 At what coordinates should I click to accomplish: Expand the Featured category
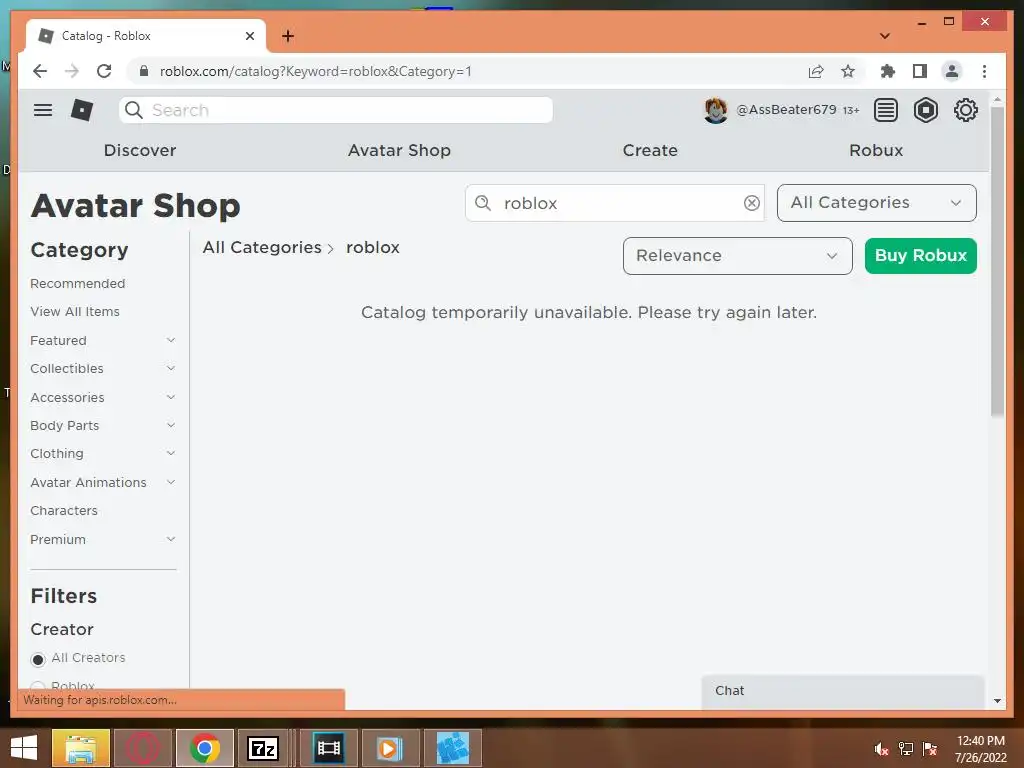click(170, 340)
